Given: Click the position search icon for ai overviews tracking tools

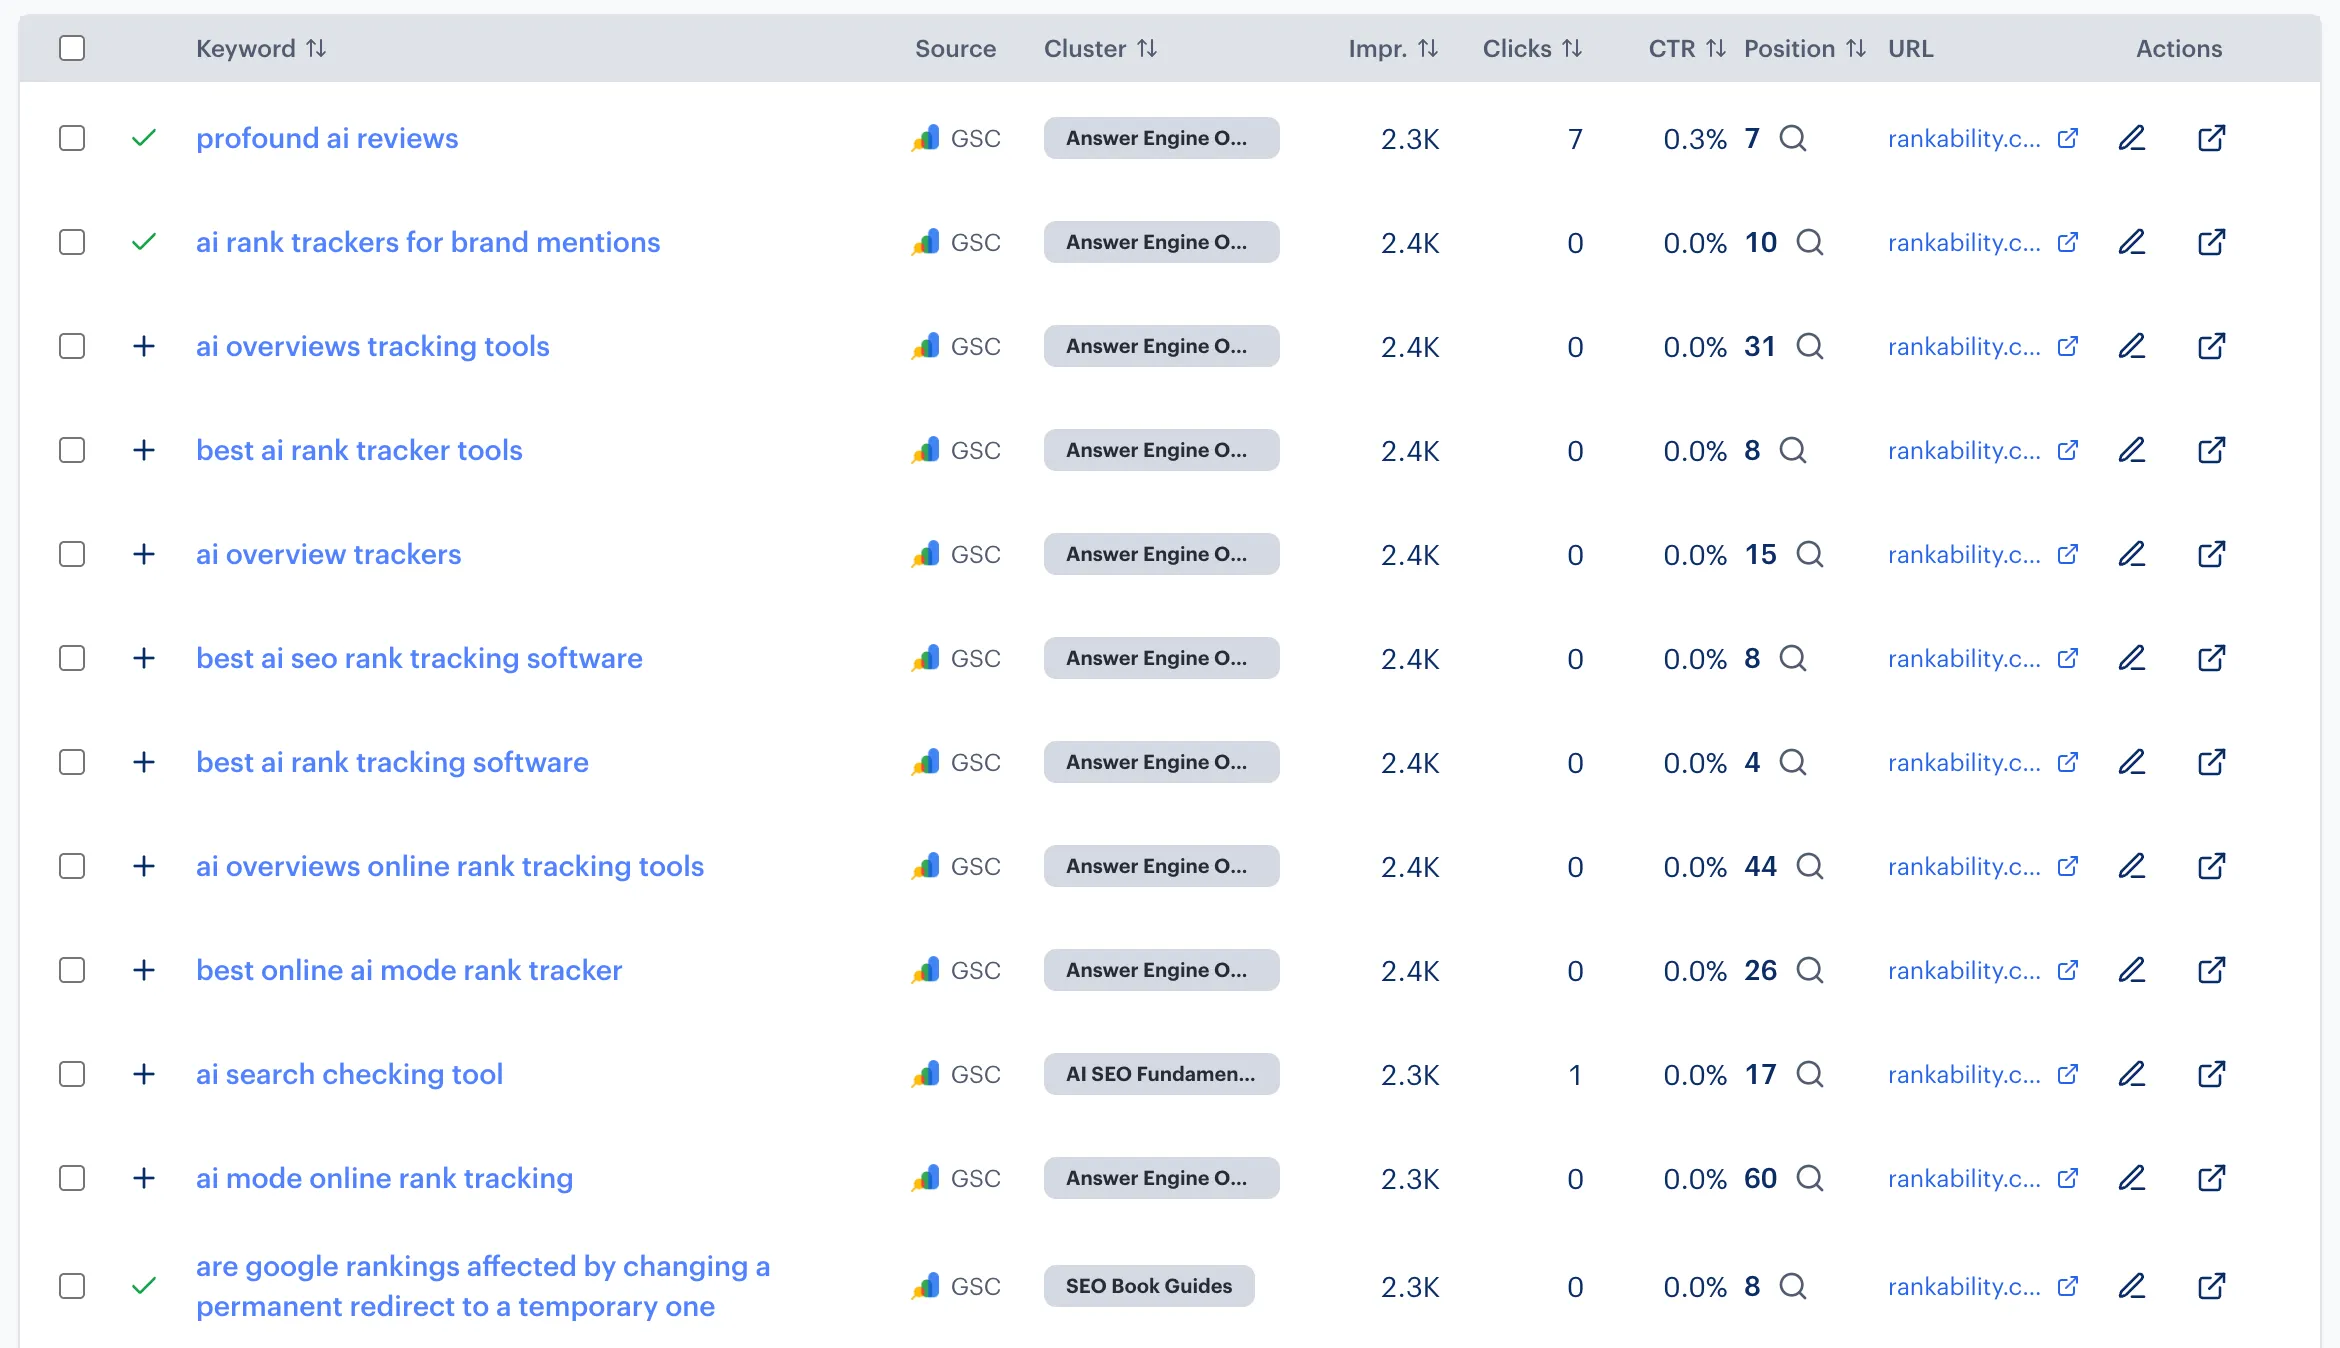Looking at the screenshot, I should (1810, 346).
